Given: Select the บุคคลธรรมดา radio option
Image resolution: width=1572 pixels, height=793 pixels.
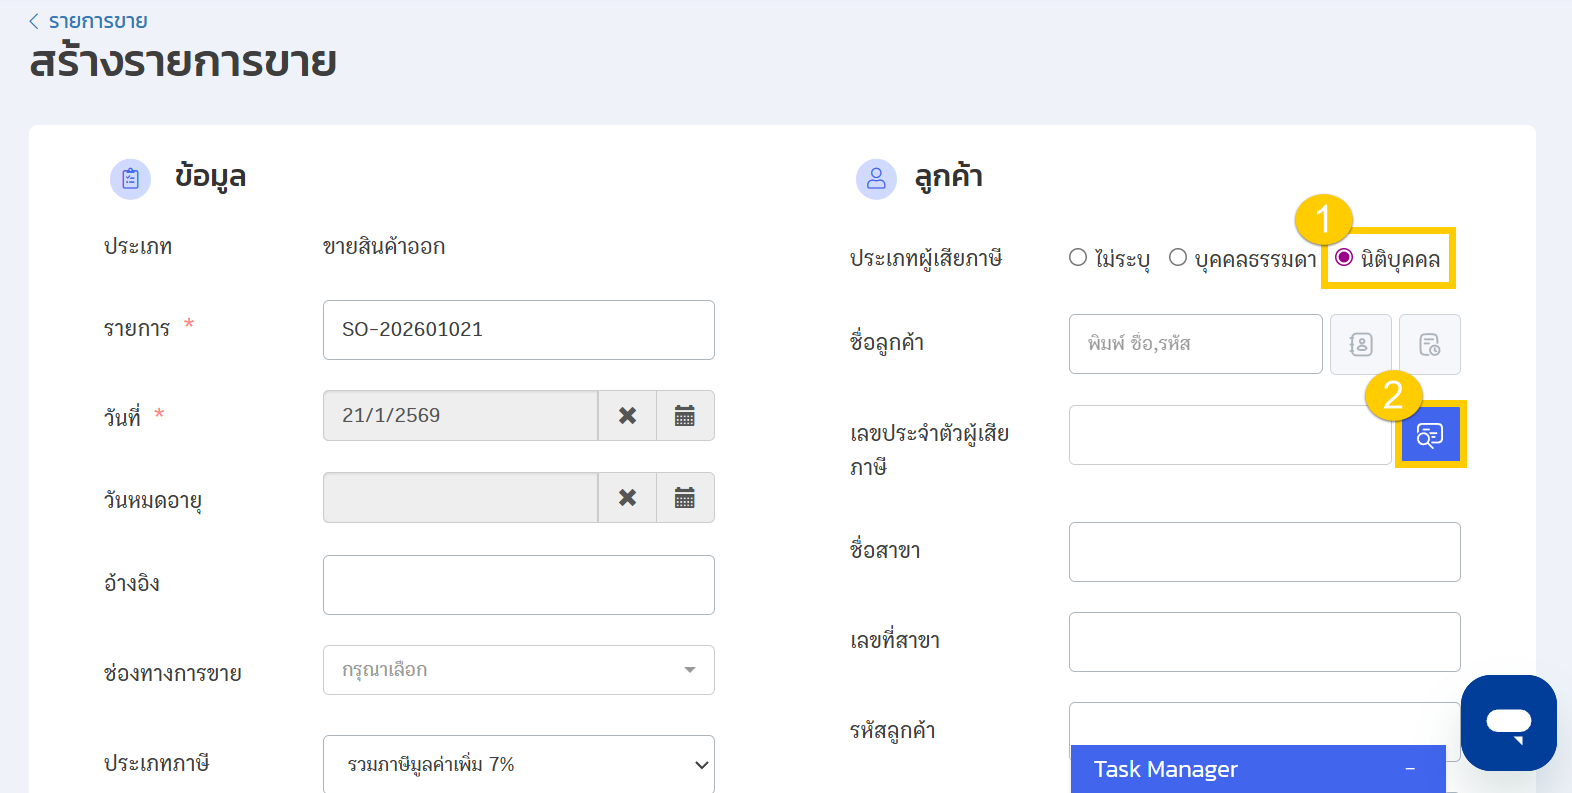Looking at the screenshot, I should [1178, 258].
